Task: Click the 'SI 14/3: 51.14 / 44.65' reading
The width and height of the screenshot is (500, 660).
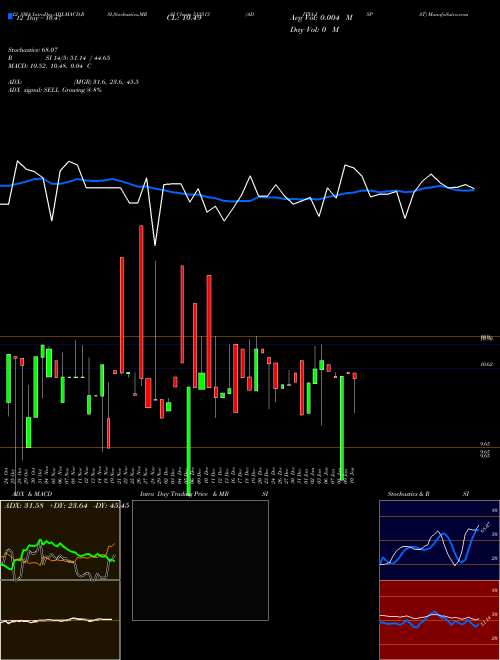Action: click(x=78, y=58)
